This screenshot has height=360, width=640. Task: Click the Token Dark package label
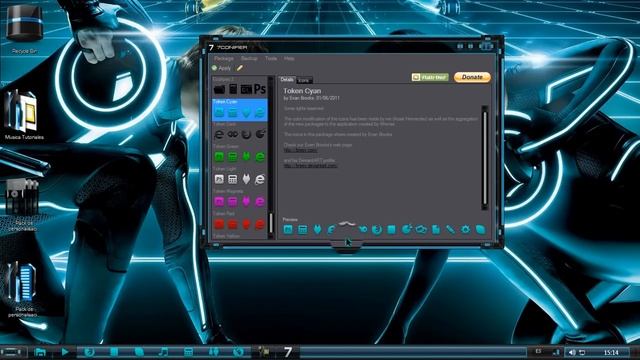tap(224, 124)
